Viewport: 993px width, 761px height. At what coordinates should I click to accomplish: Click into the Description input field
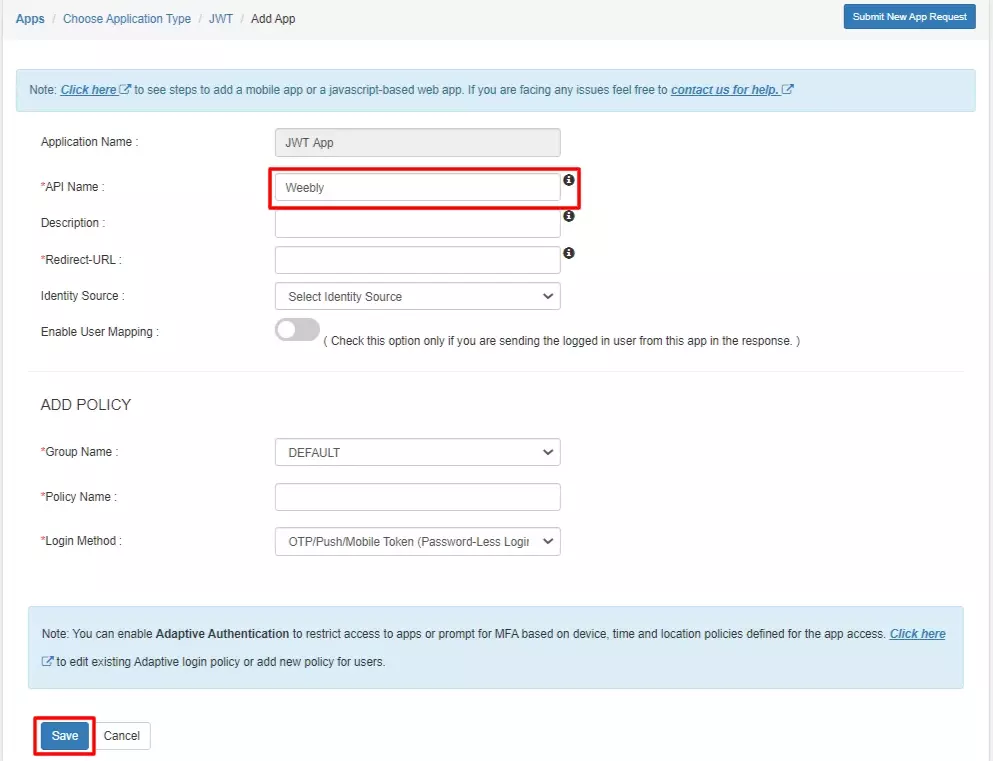pyautogui.click(x=417, y=223)
